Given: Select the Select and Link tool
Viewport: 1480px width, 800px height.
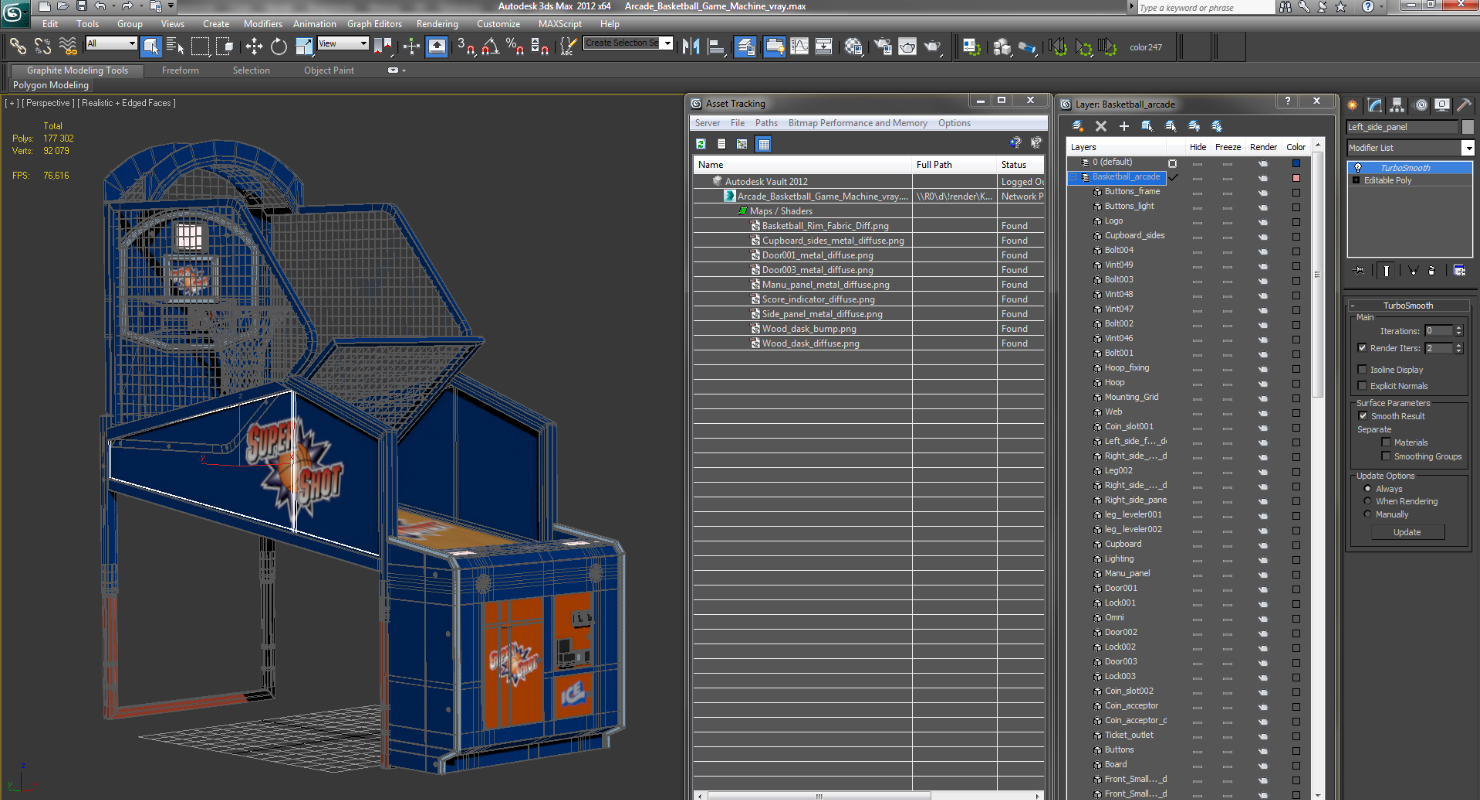Looking at the screenshot, I should click(18, 46).
